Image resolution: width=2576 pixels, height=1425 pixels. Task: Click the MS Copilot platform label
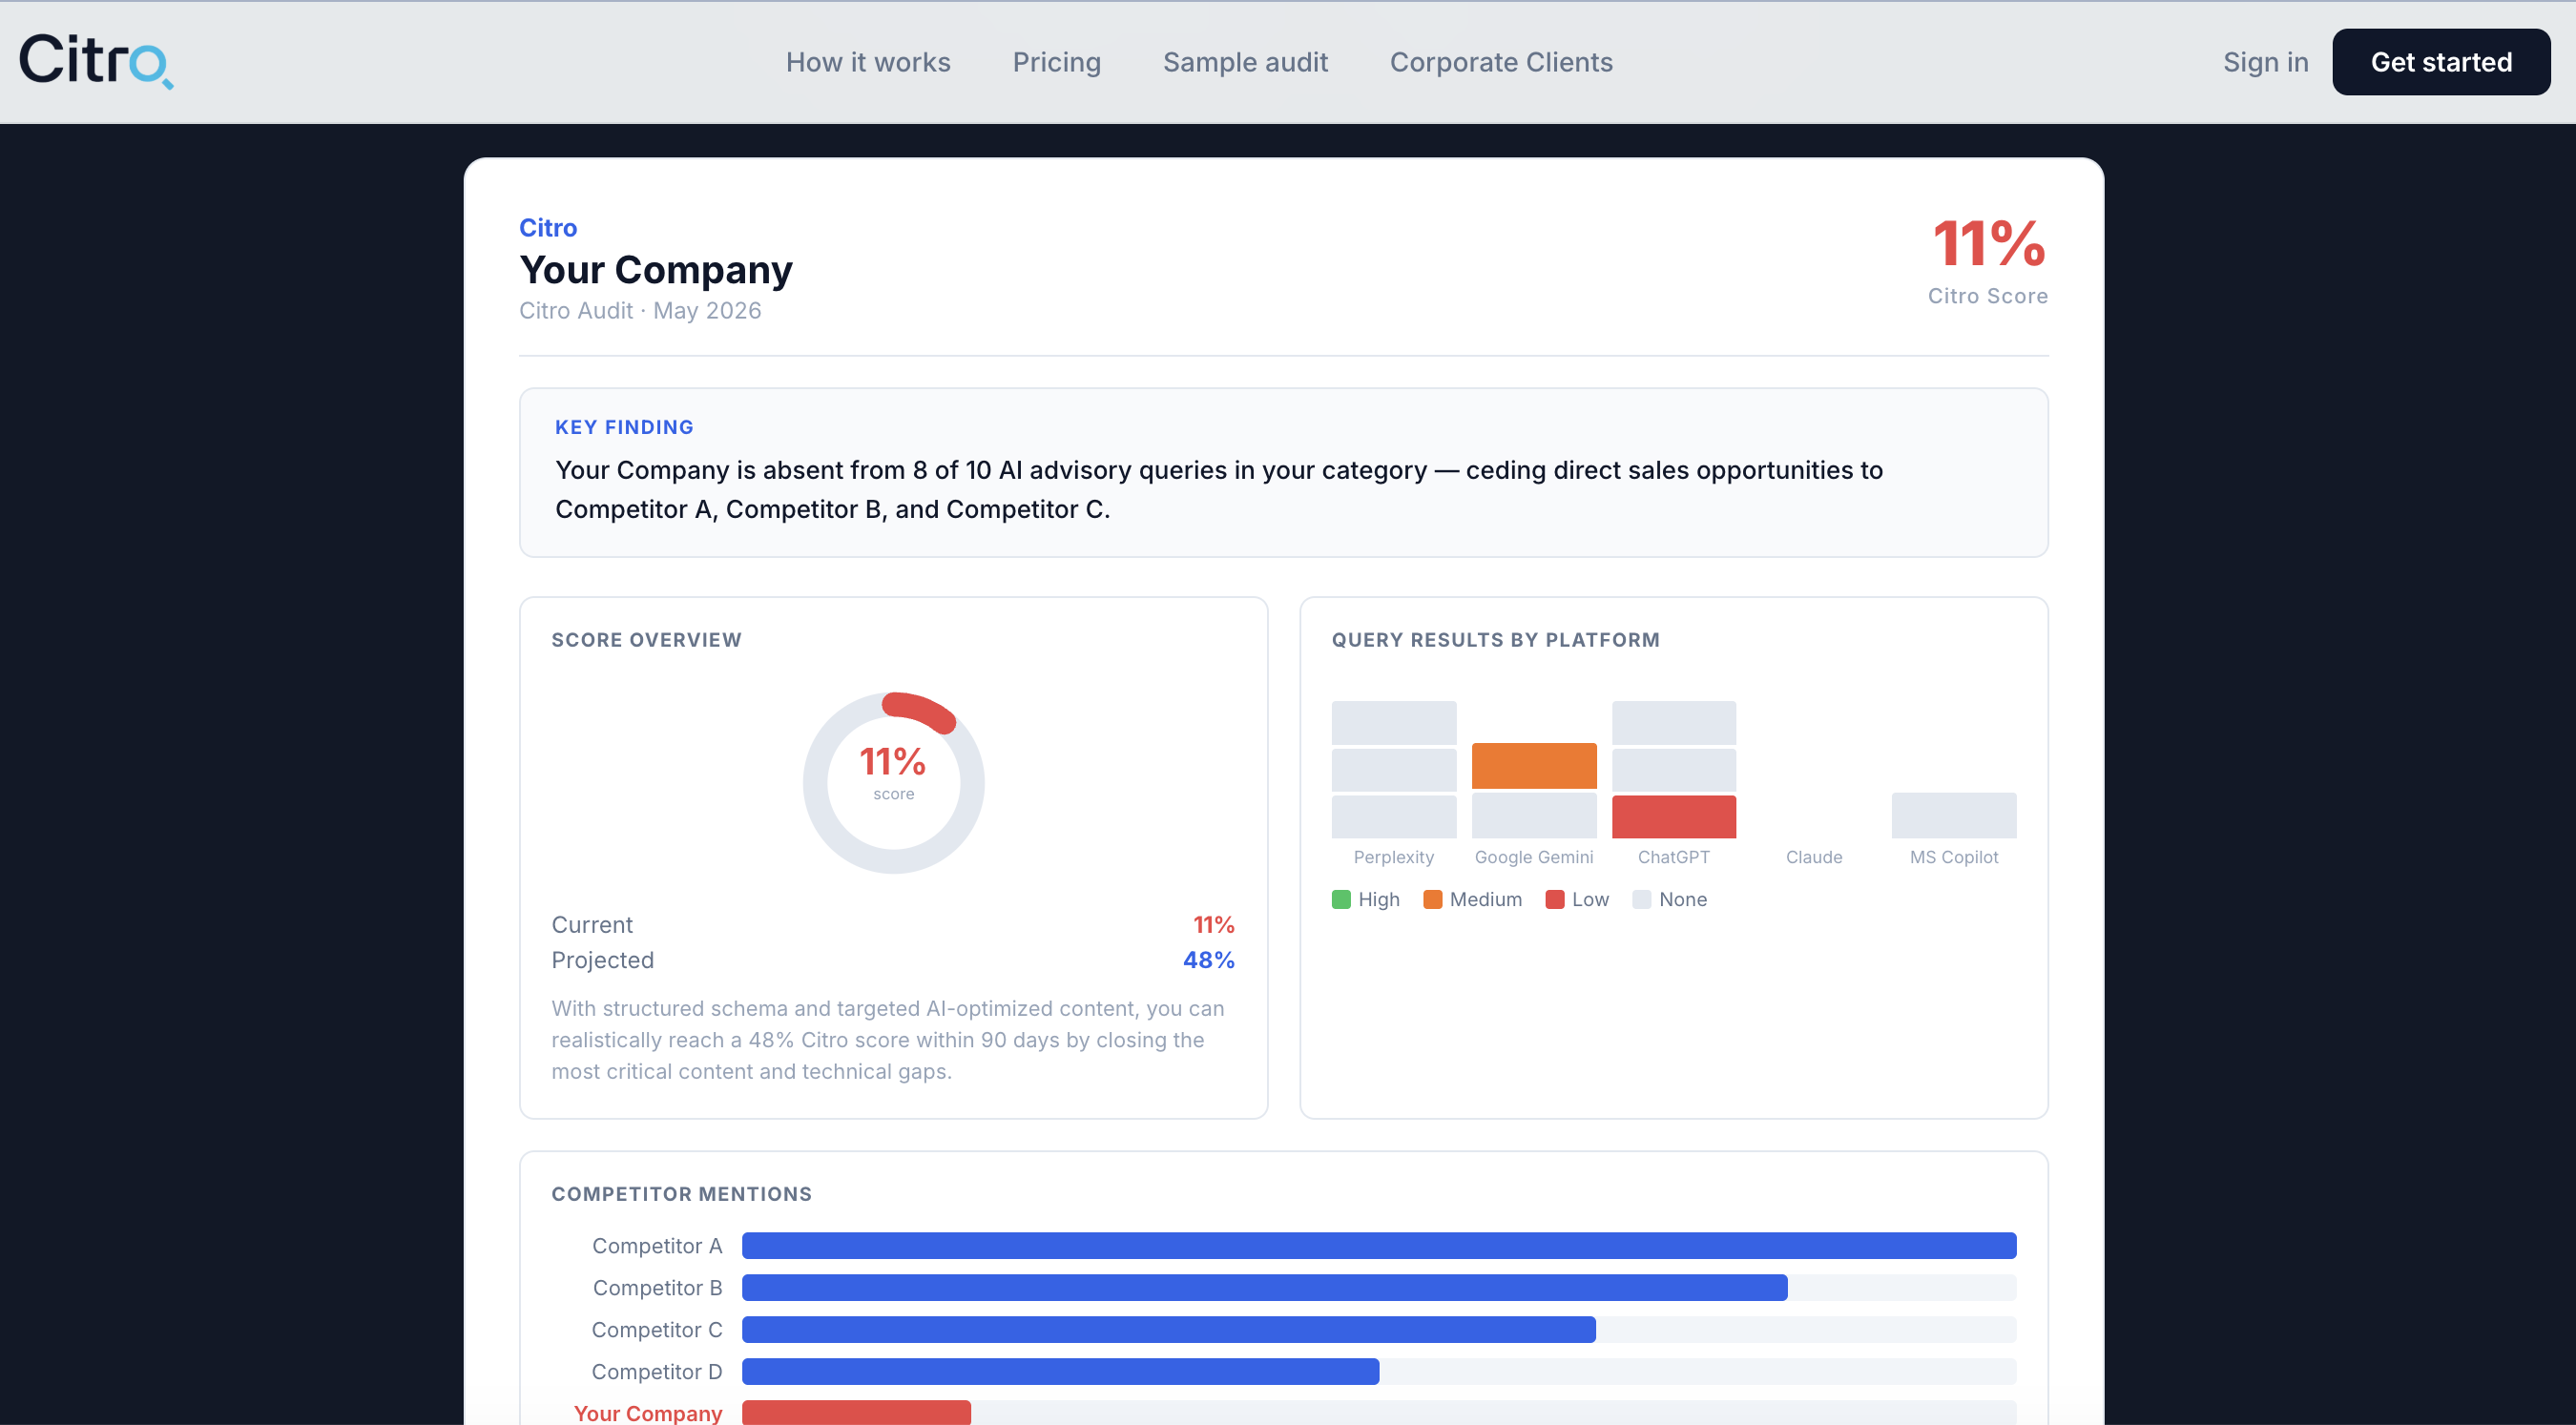tap(1954, 857)
